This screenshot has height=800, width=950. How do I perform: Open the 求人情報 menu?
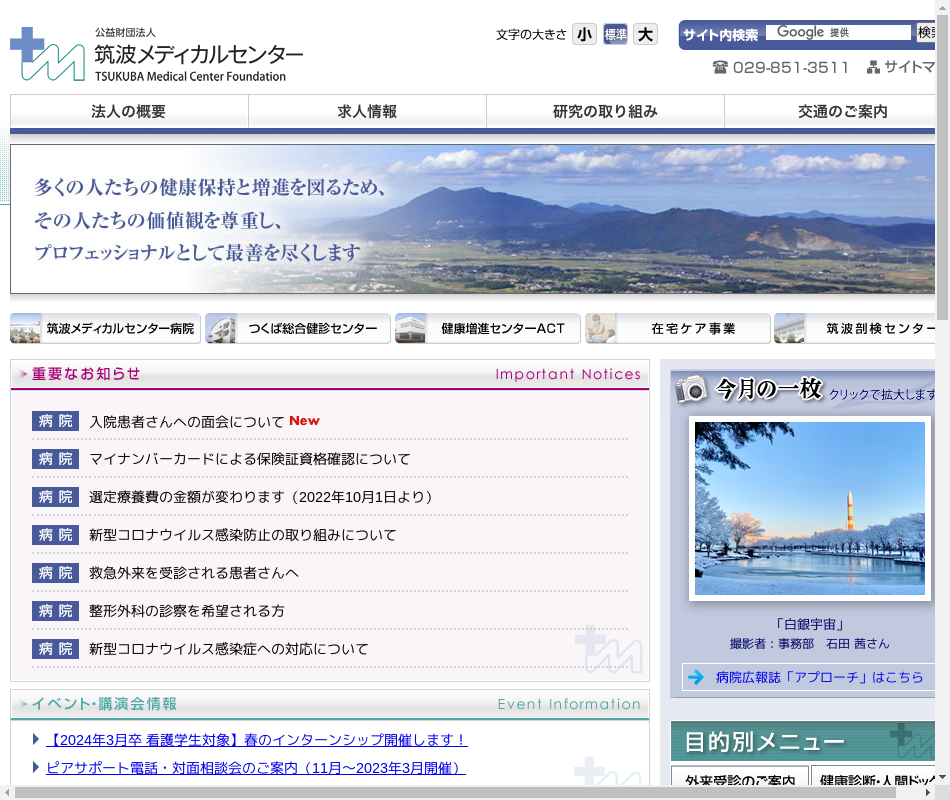[x=367, y=112]
